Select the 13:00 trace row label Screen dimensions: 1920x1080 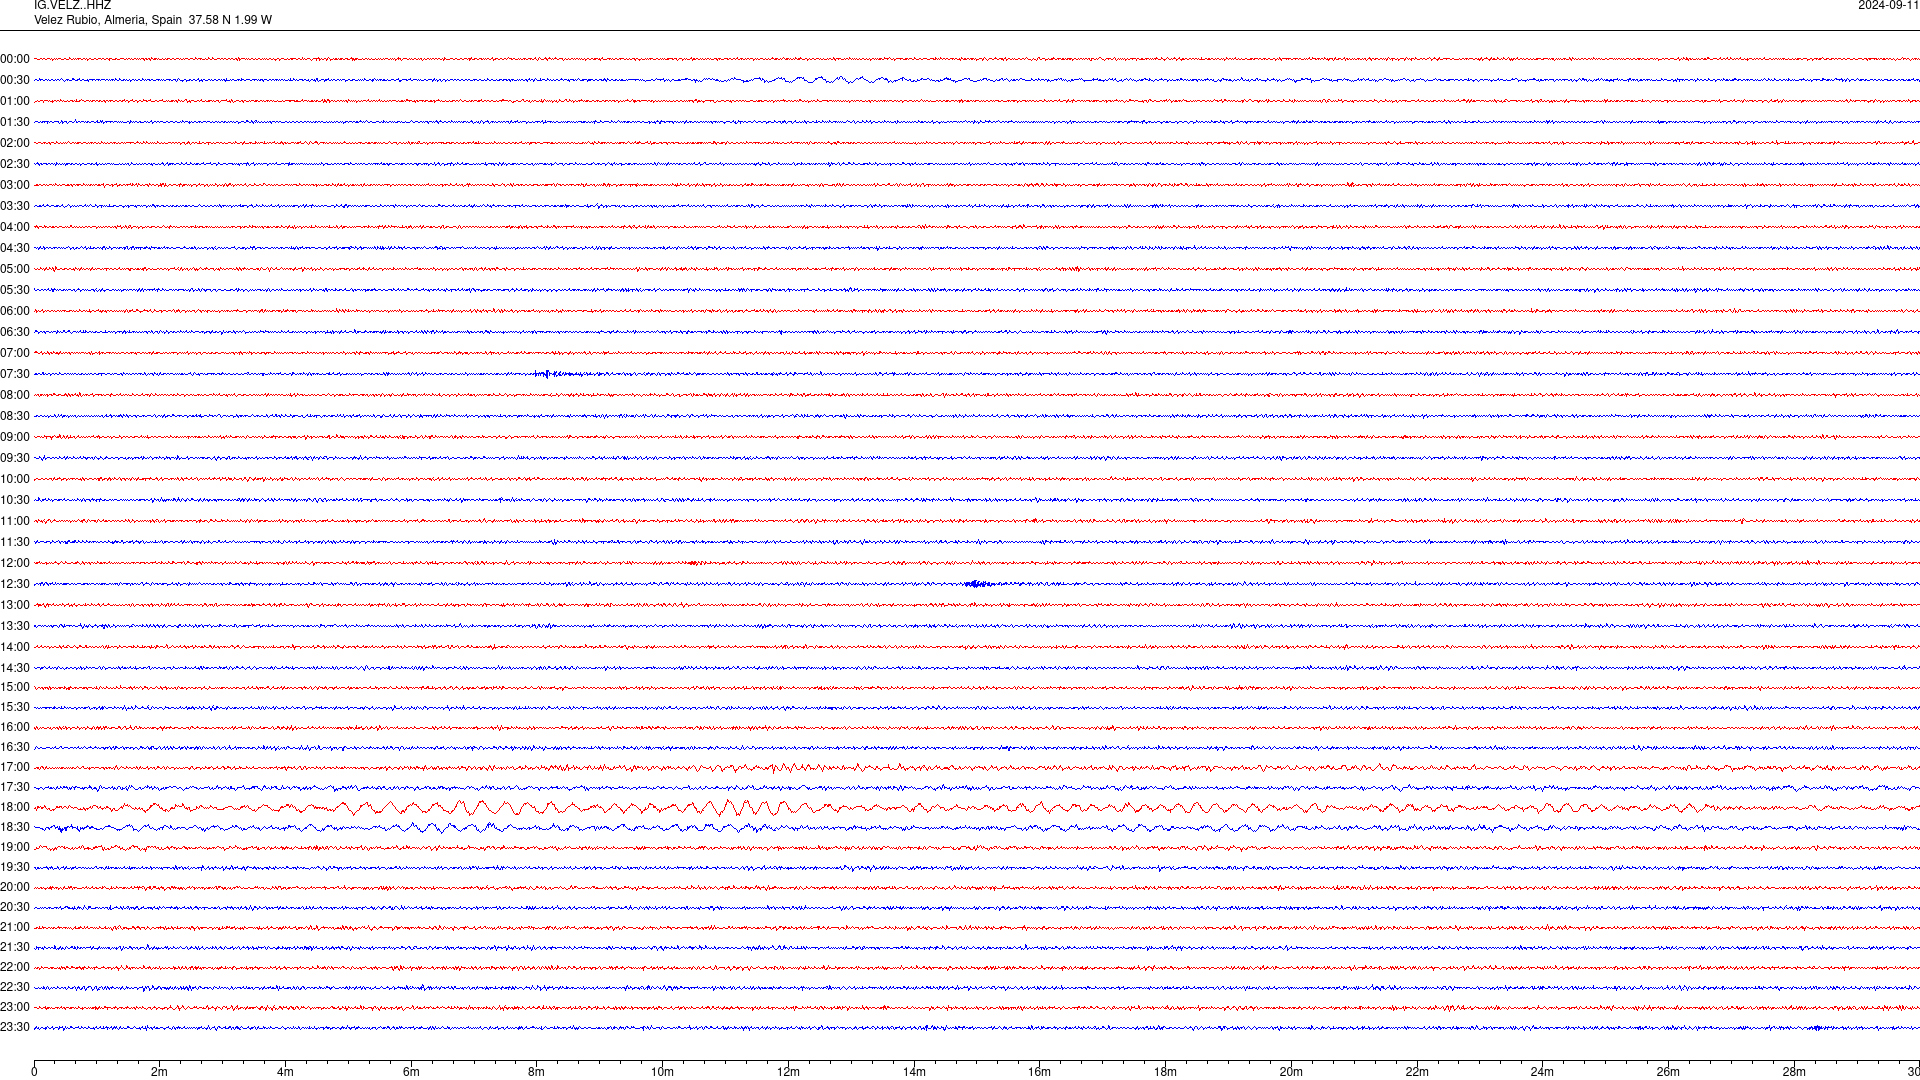(x=15, y=605)
